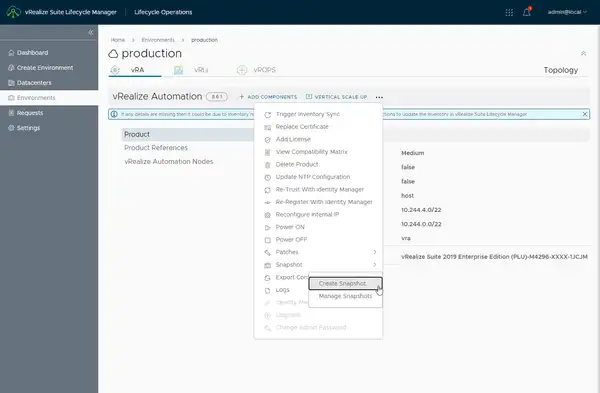
Task: Choose Logs menu entry
Action: coord(282,290)
